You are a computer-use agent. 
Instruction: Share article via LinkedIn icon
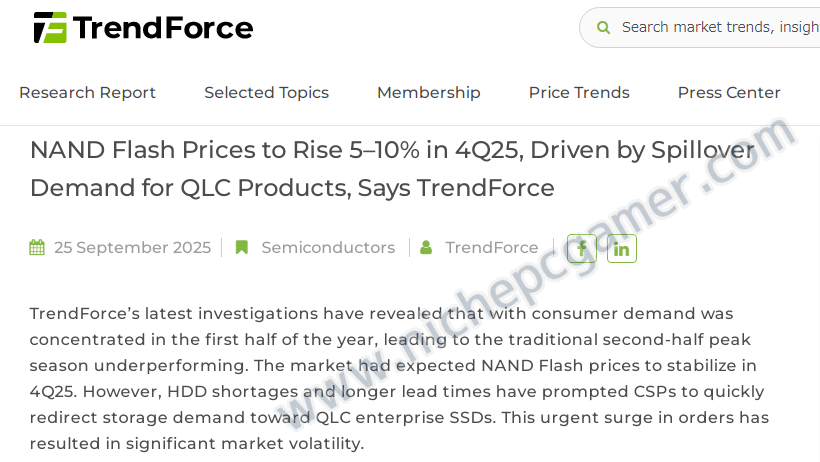coord(621,249)
